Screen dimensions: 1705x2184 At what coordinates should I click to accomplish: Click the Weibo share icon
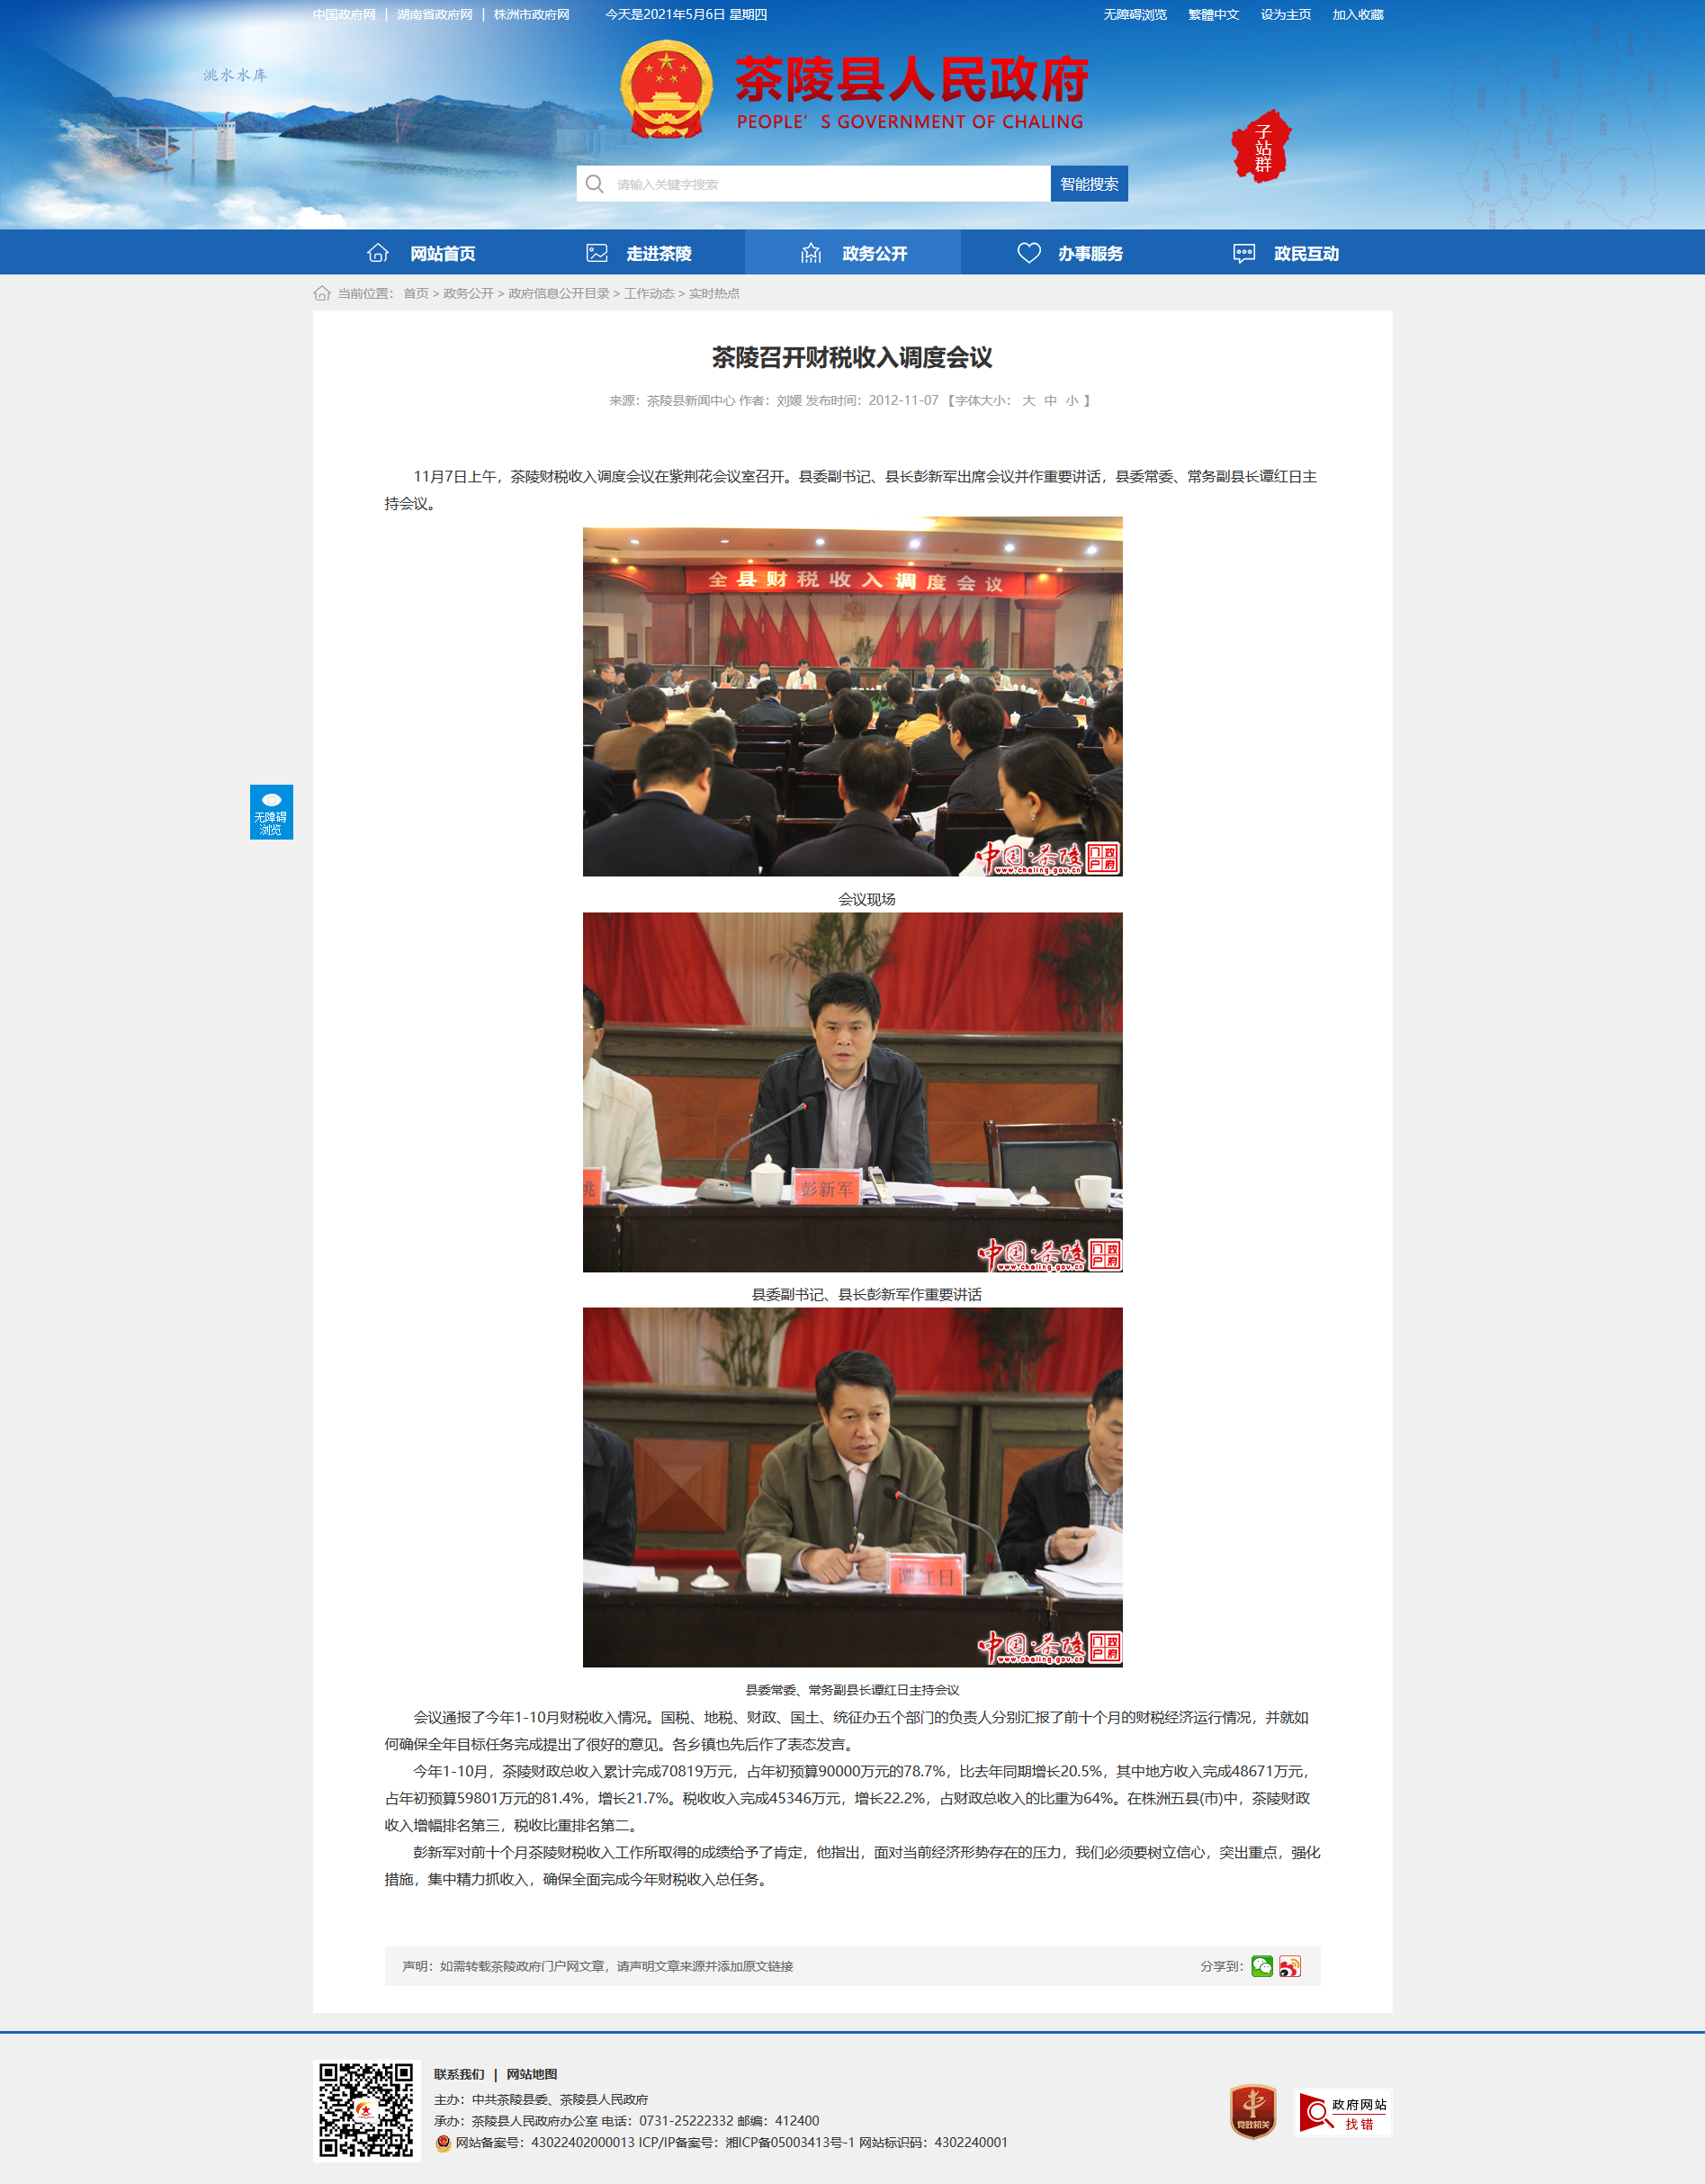(1290, 1966)
